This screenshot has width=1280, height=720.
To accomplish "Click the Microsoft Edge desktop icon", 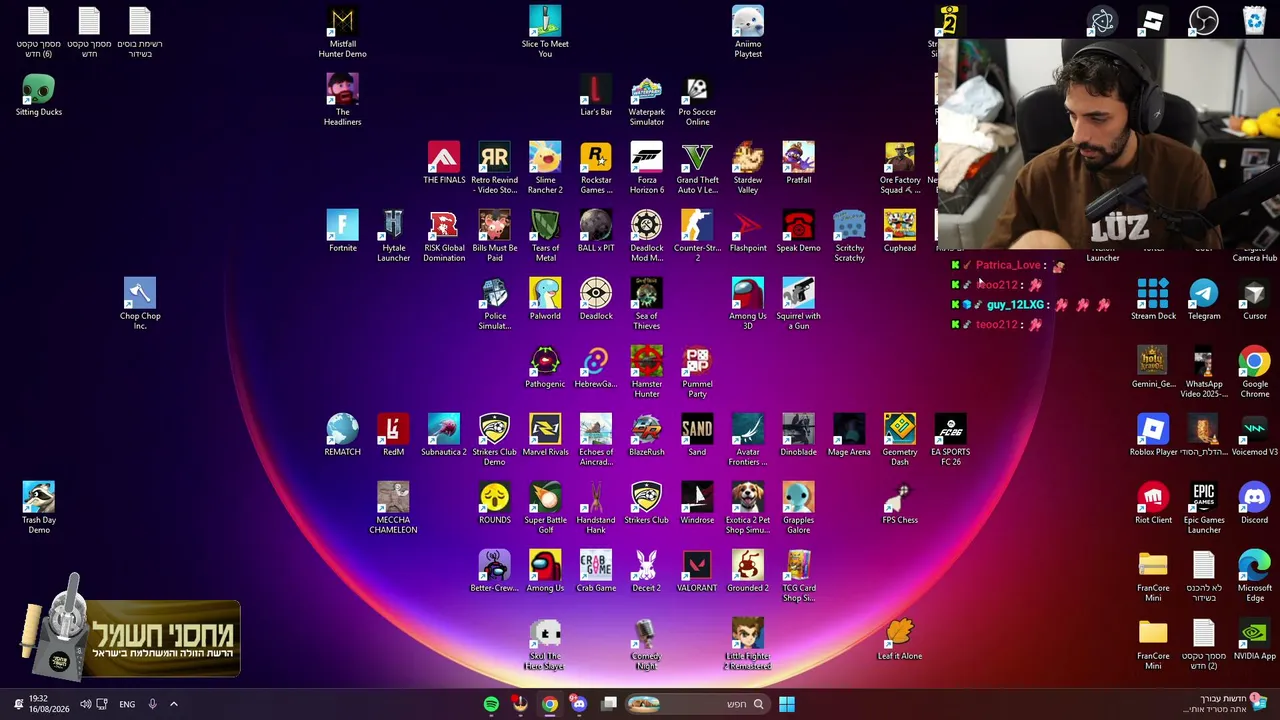I will point(1254,576).
